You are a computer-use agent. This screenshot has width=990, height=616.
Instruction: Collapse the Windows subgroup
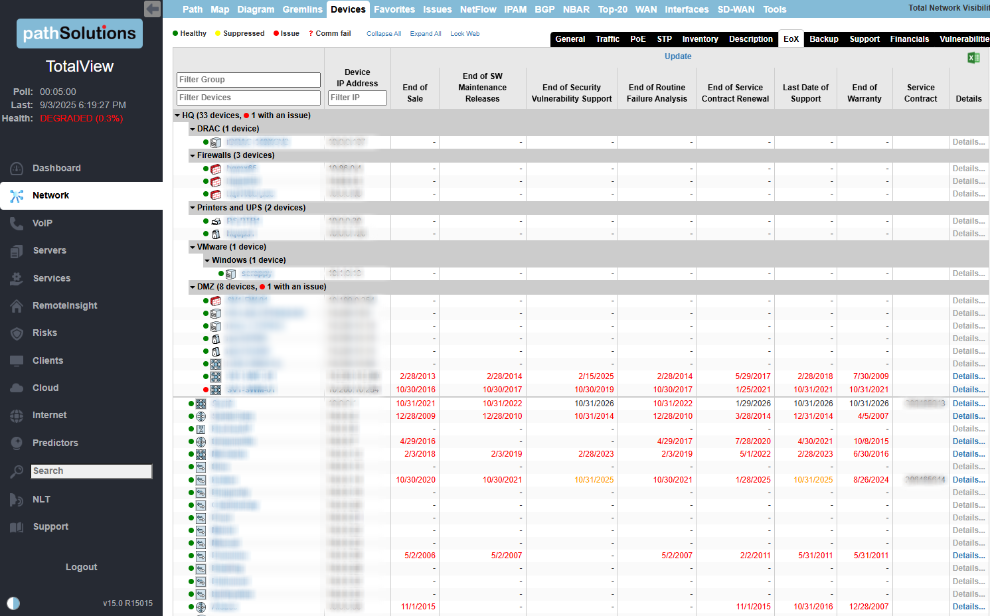point(207,261)
